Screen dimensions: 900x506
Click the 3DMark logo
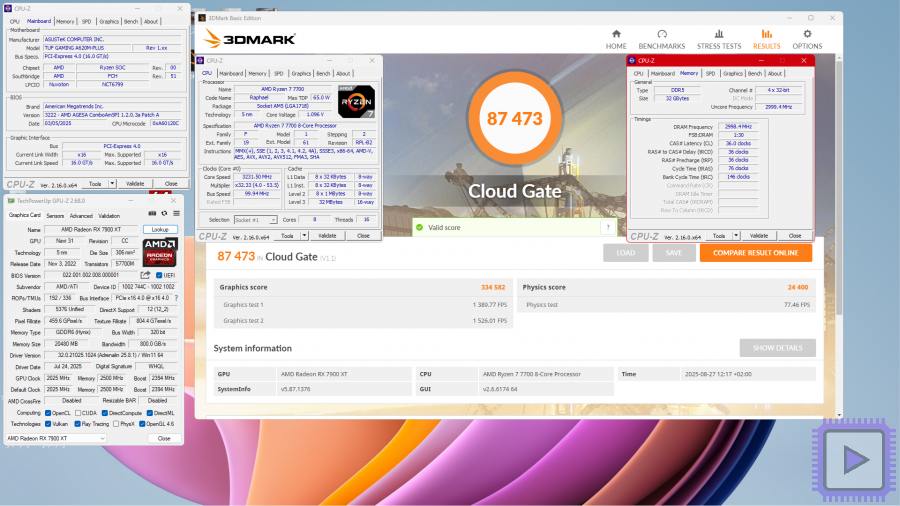pyautogui.click(x=250, y=39)
